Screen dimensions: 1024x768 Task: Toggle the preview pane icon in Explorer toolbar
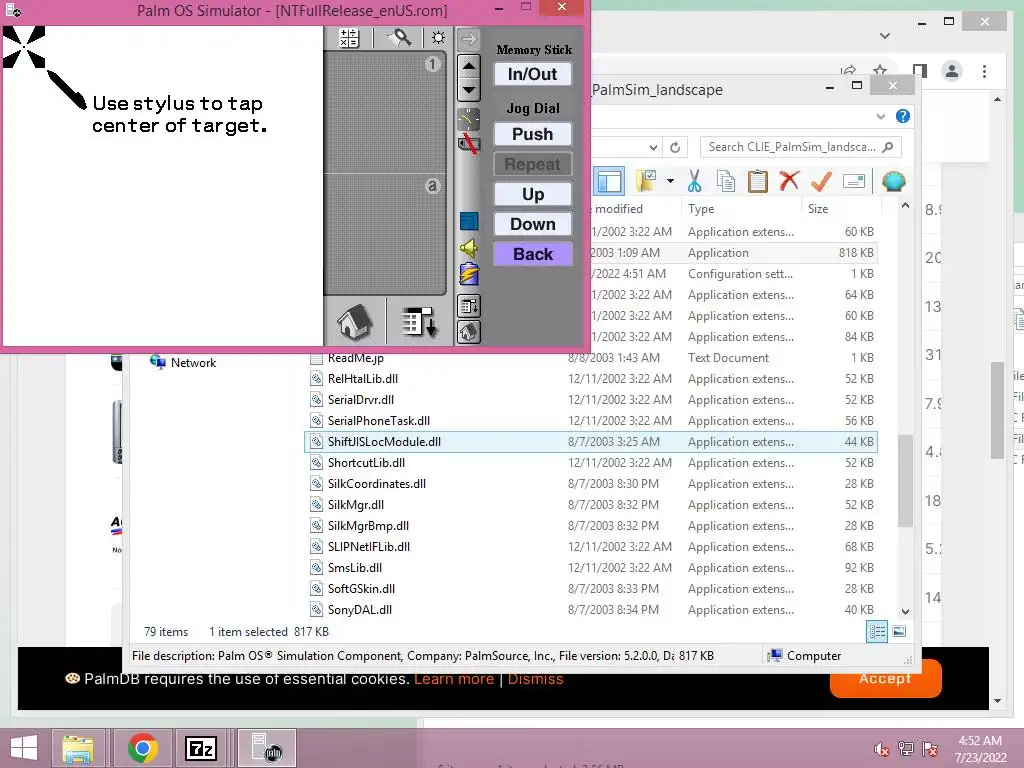point(609,181)
